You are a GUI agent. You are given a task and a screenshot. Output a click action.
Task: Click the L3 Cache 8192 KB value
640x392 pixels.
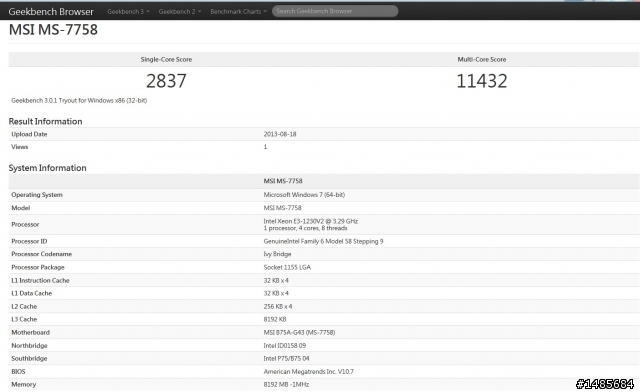[x=275, y=319]
